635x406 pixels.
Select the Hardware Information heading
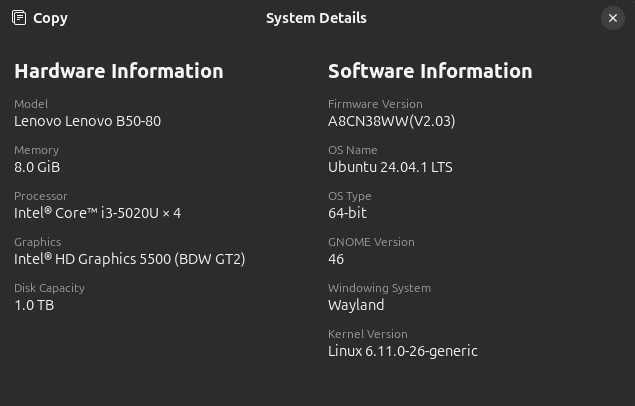tap(119, 71)
